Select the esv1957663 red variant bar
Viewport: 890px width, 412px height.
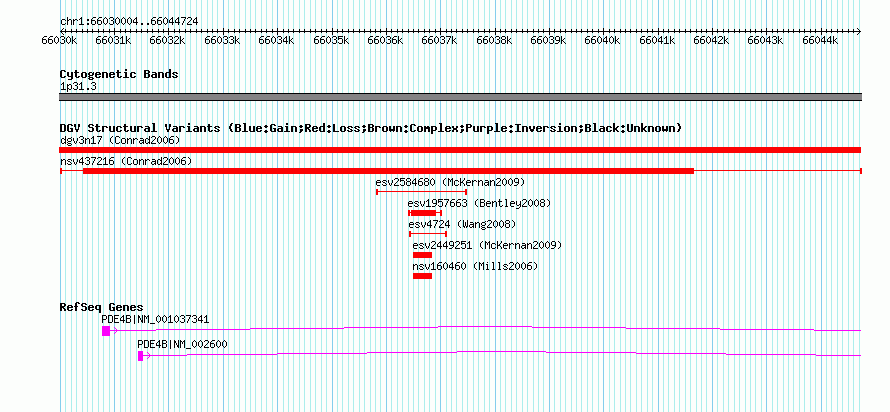tap(425, 213)
